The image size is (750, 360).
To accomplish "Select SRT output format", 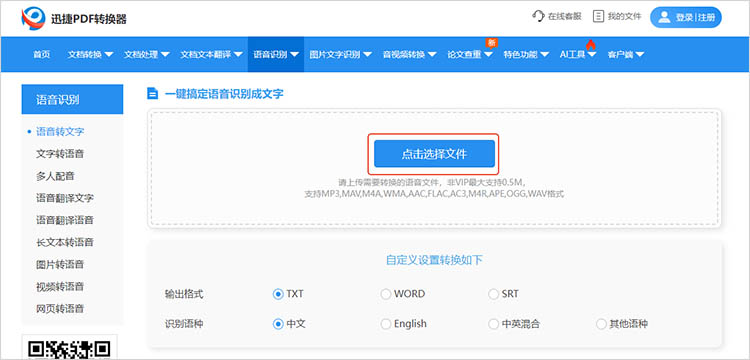I will click(x=493, y=294).
